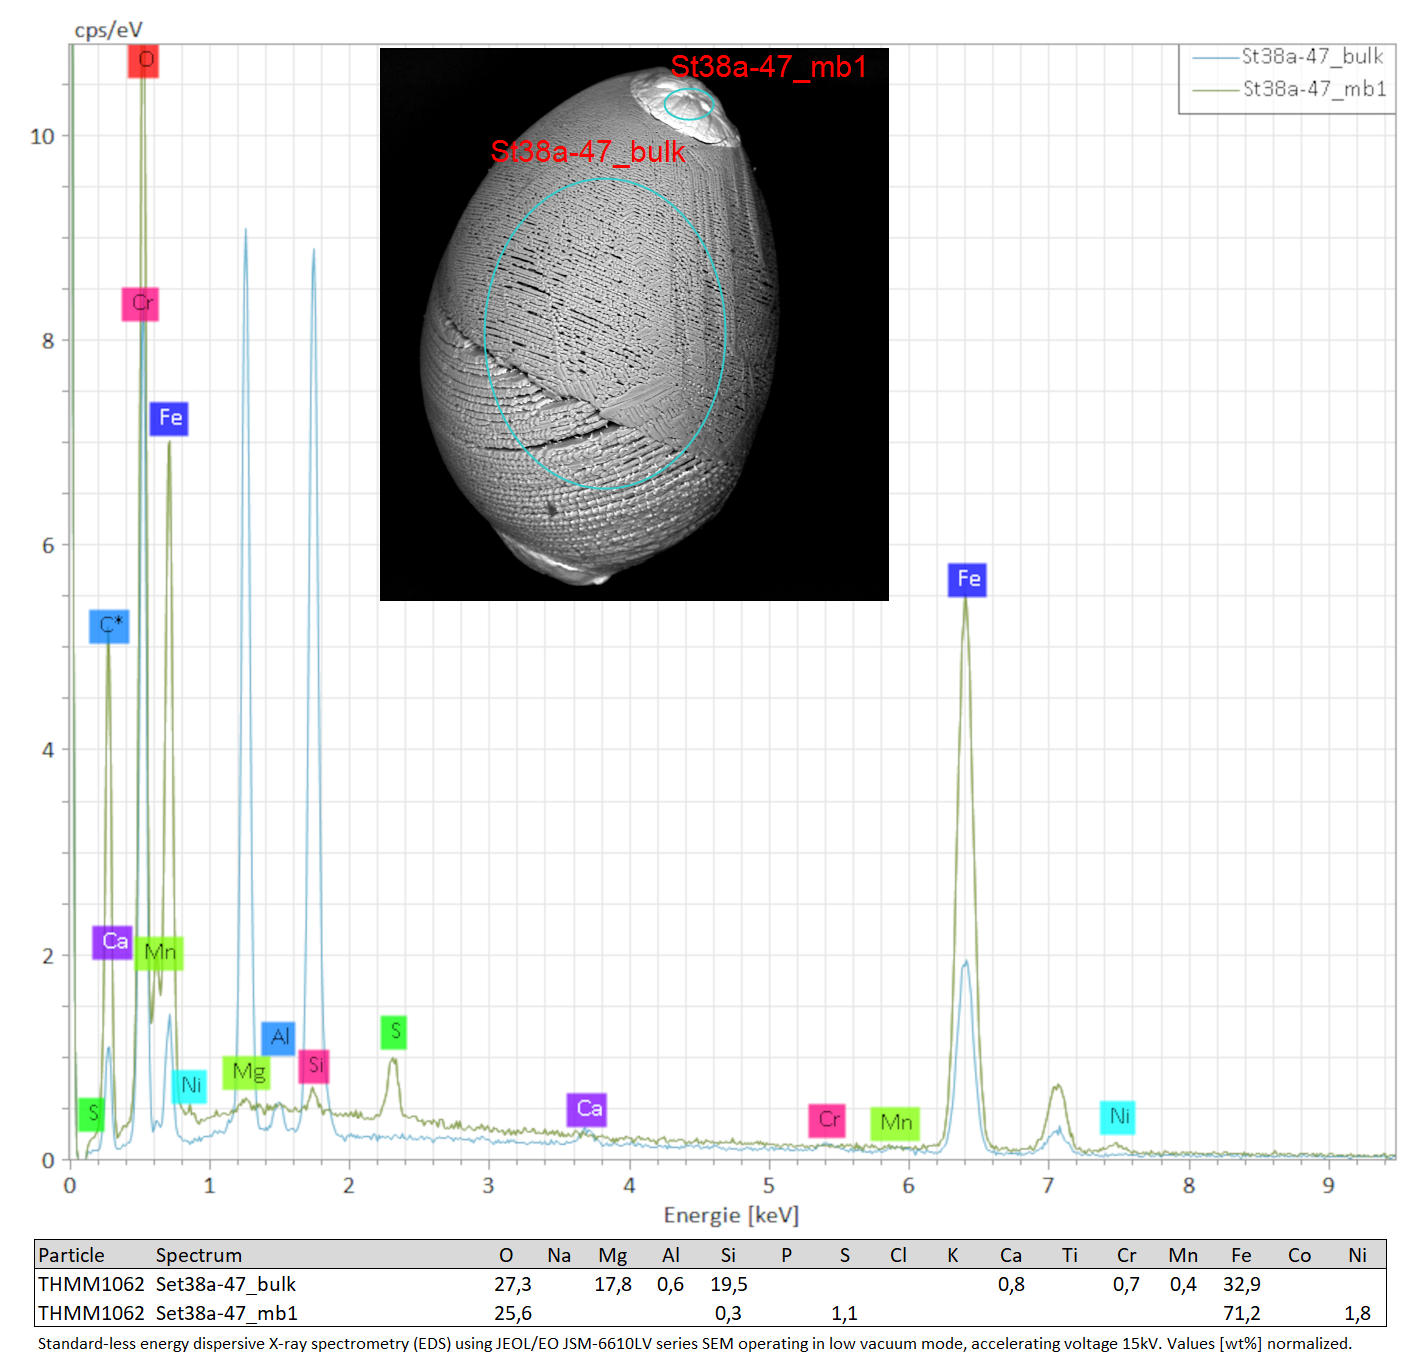Select the S label above the 2.3 keV peak
The width and height of the screenshot is (1420, 1362).
pos(394,1032)
